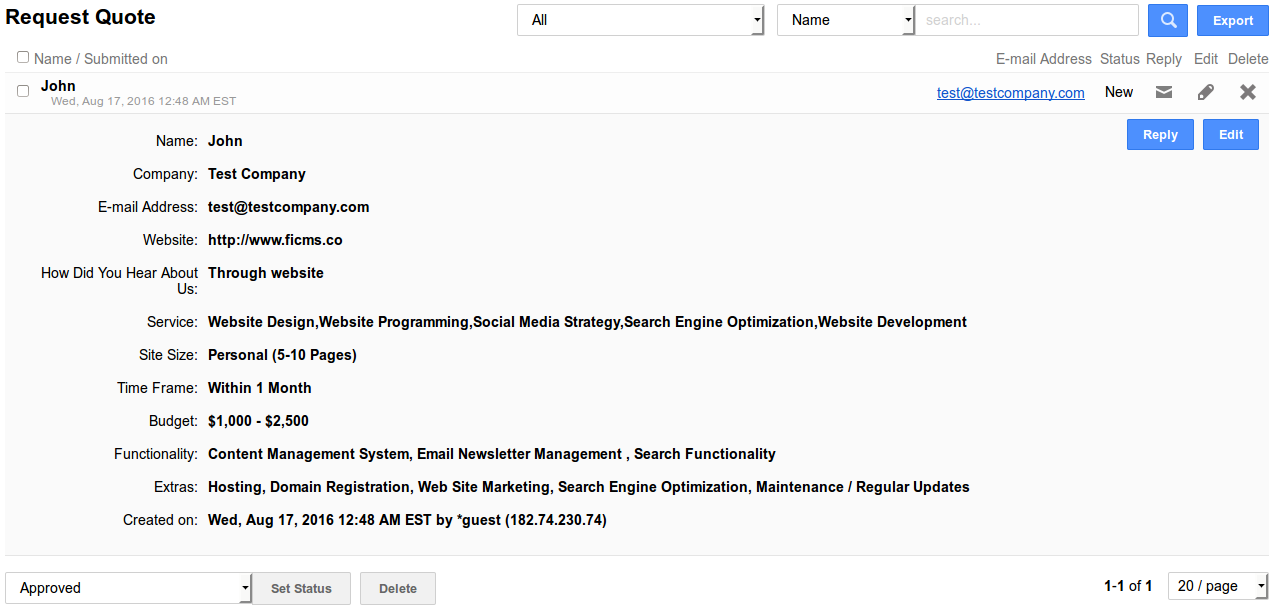This screenshot has height=613, width=1274.
Task: Change the 20 / page dropdown
Action: pyautogui.click(x=1217, y=586)
